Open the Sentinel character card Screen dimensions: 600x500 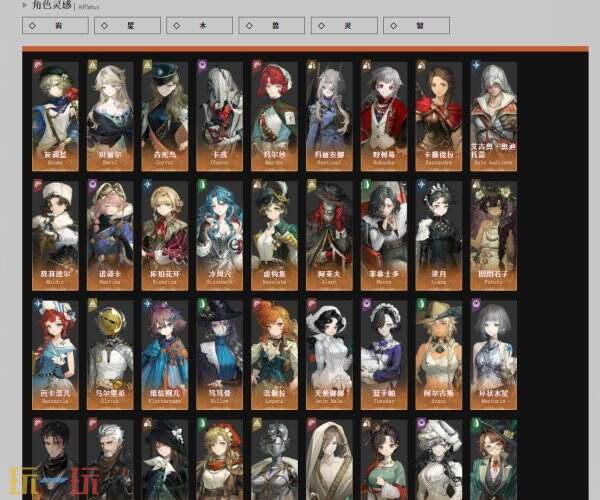(x=329, y=116)
